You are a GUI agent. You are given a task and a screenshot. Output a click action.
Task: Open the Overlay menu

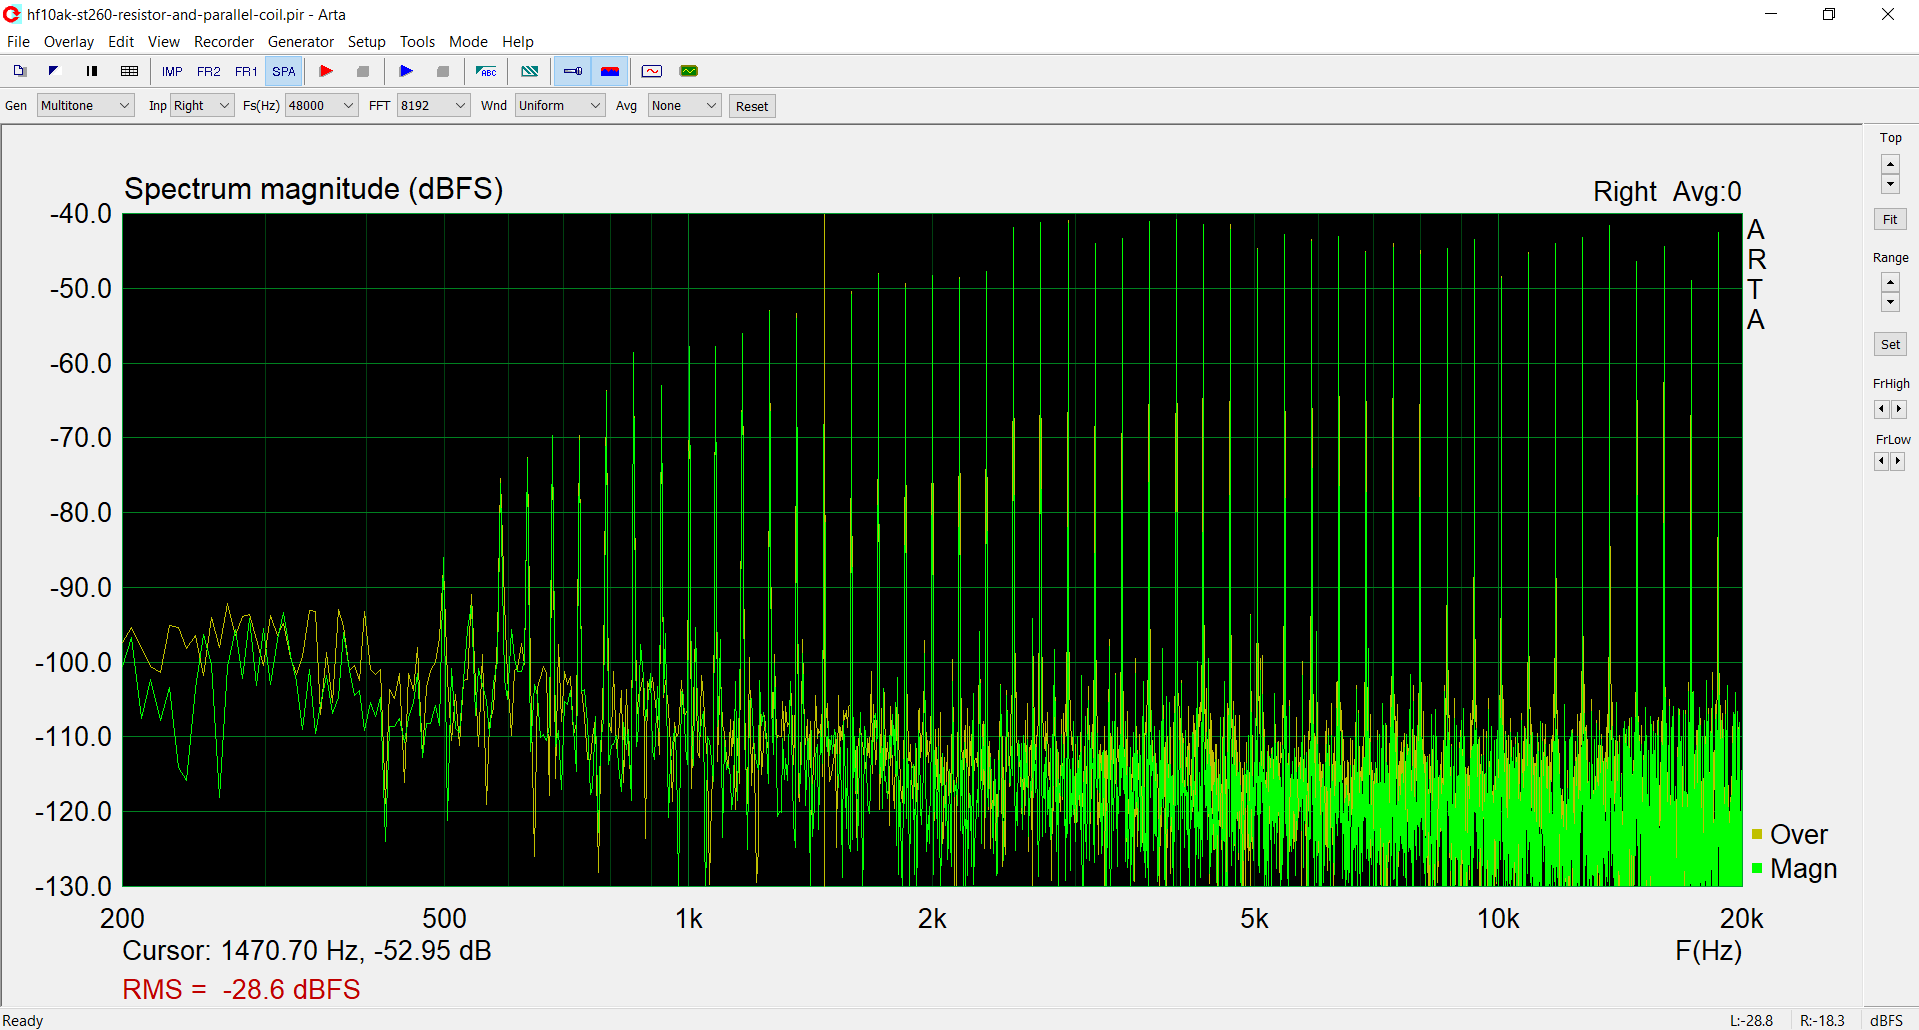pyautogui.click(x=69, y=41)
